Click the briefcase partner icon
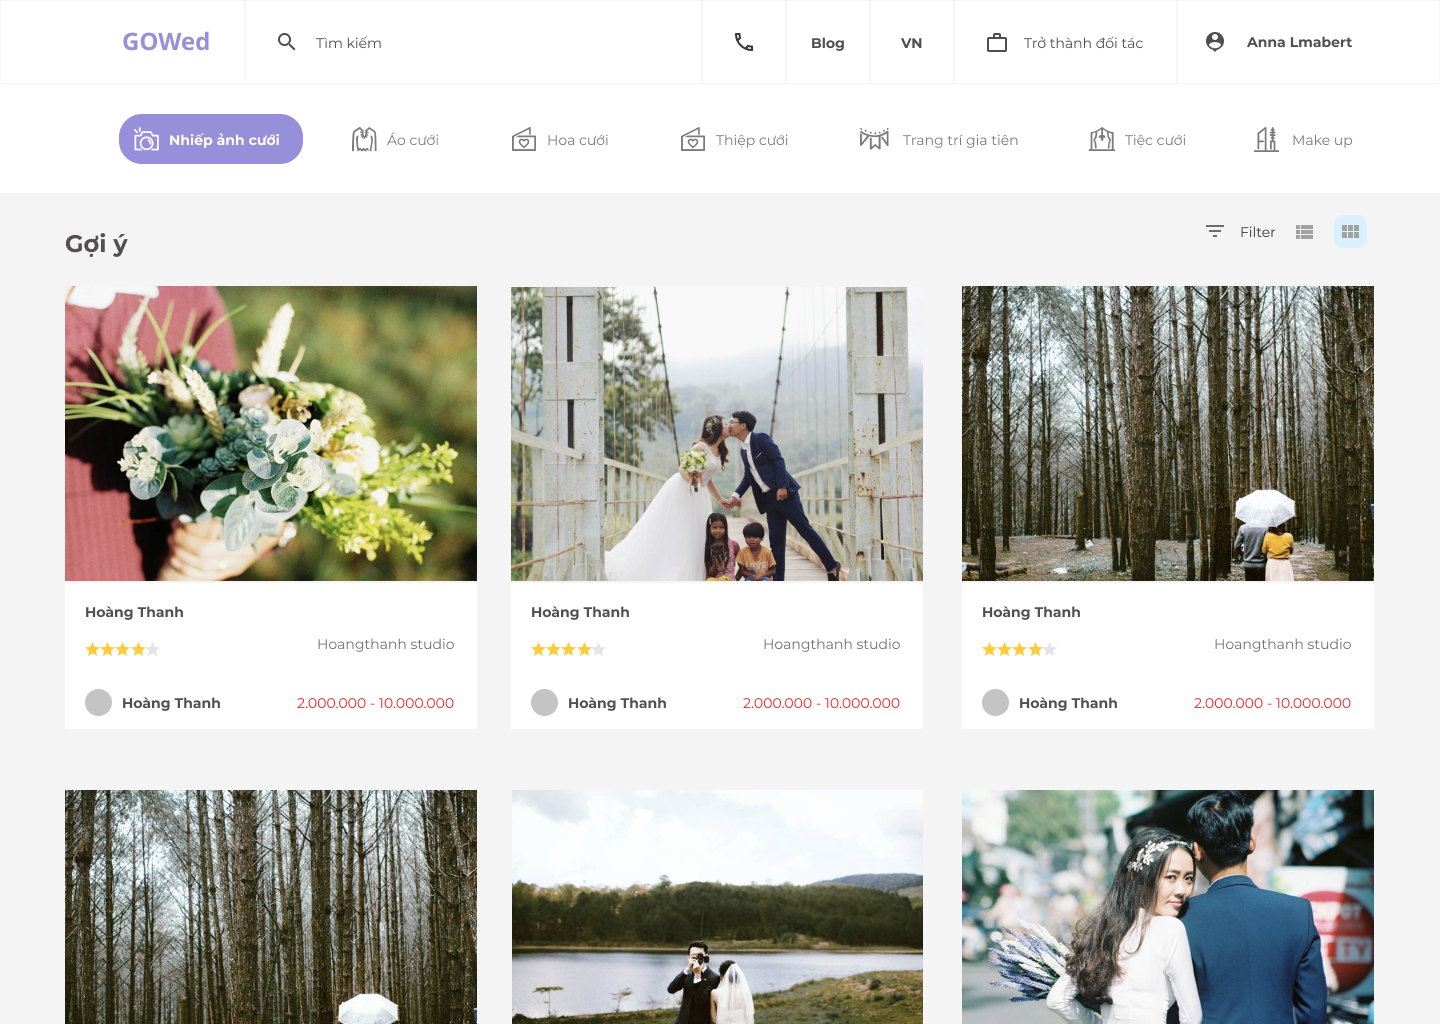 (997, 42)
